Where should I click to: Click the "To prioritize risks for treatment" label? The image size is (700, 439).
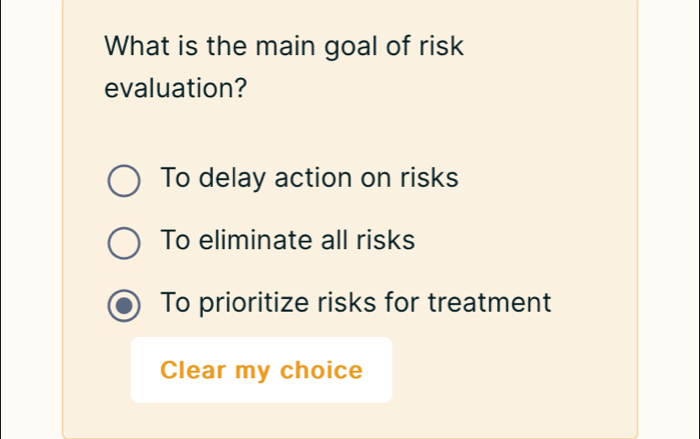pyautogui.click(x=355, y=302)
